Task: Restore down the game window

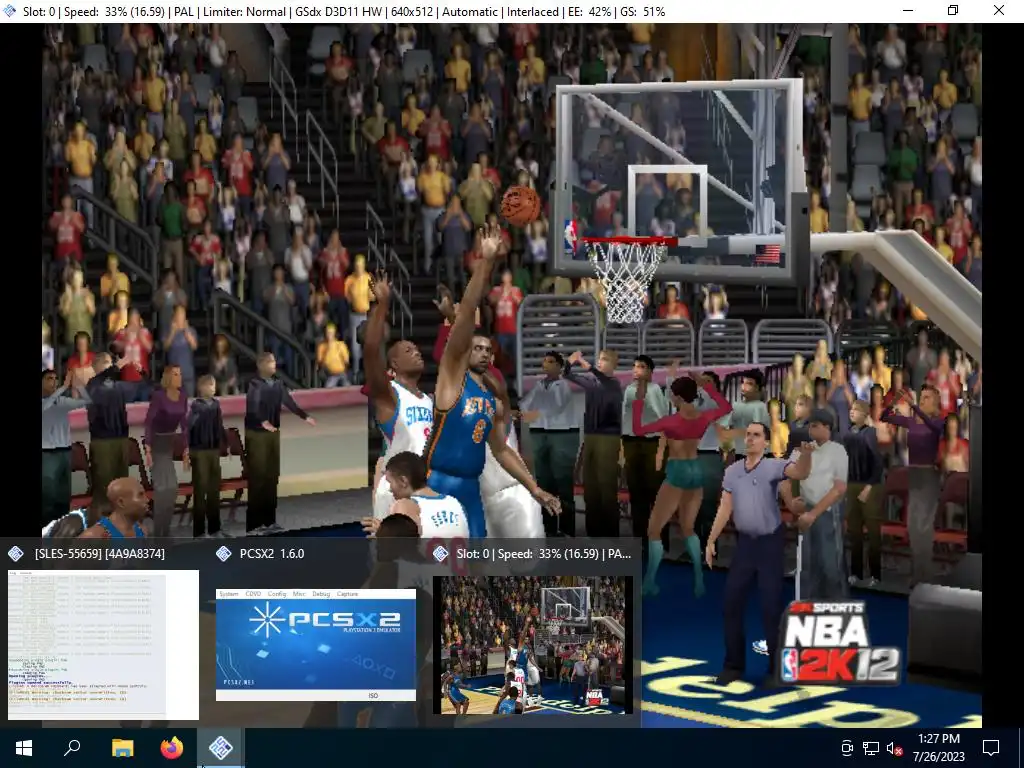Action: click(953, 11)
